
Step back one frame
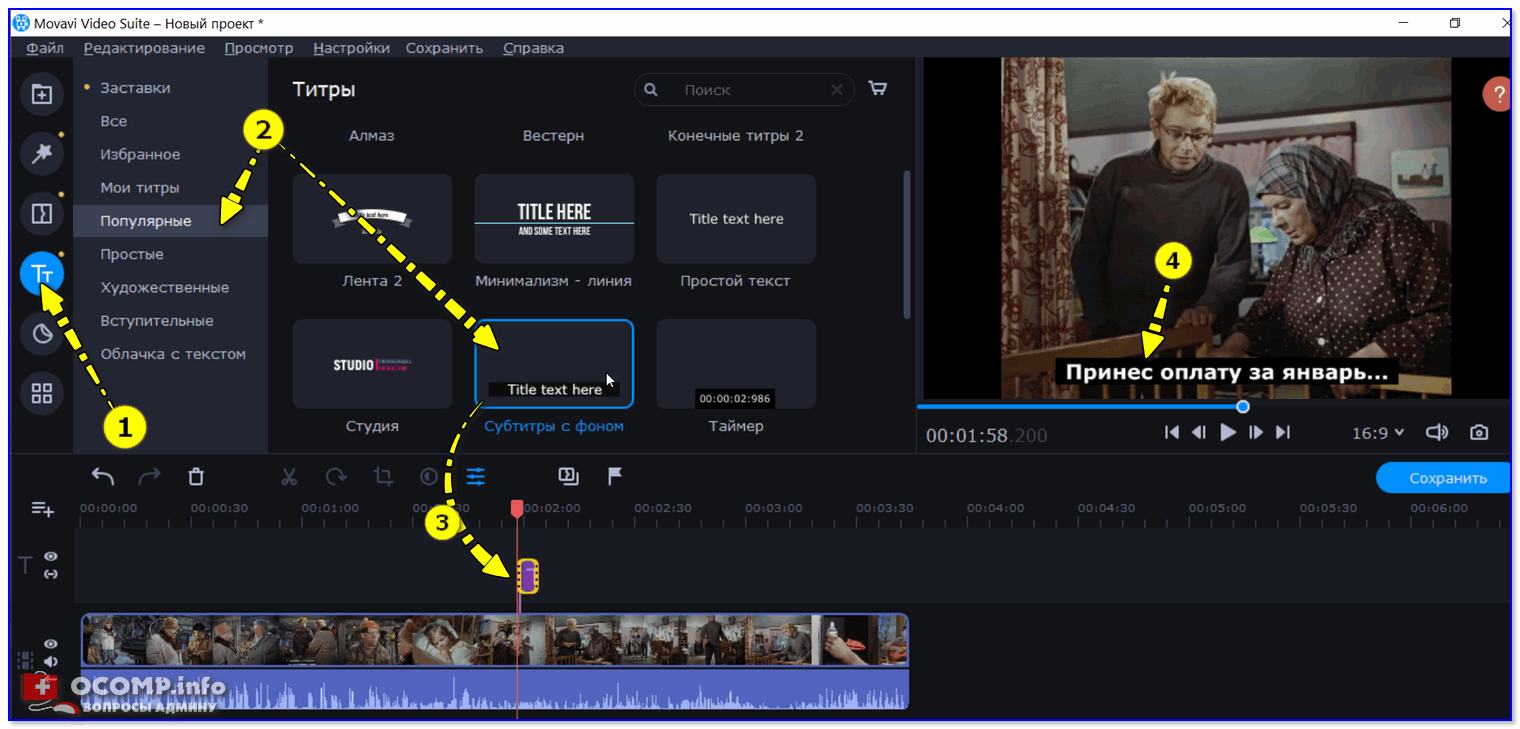[x=1199, y=432]
